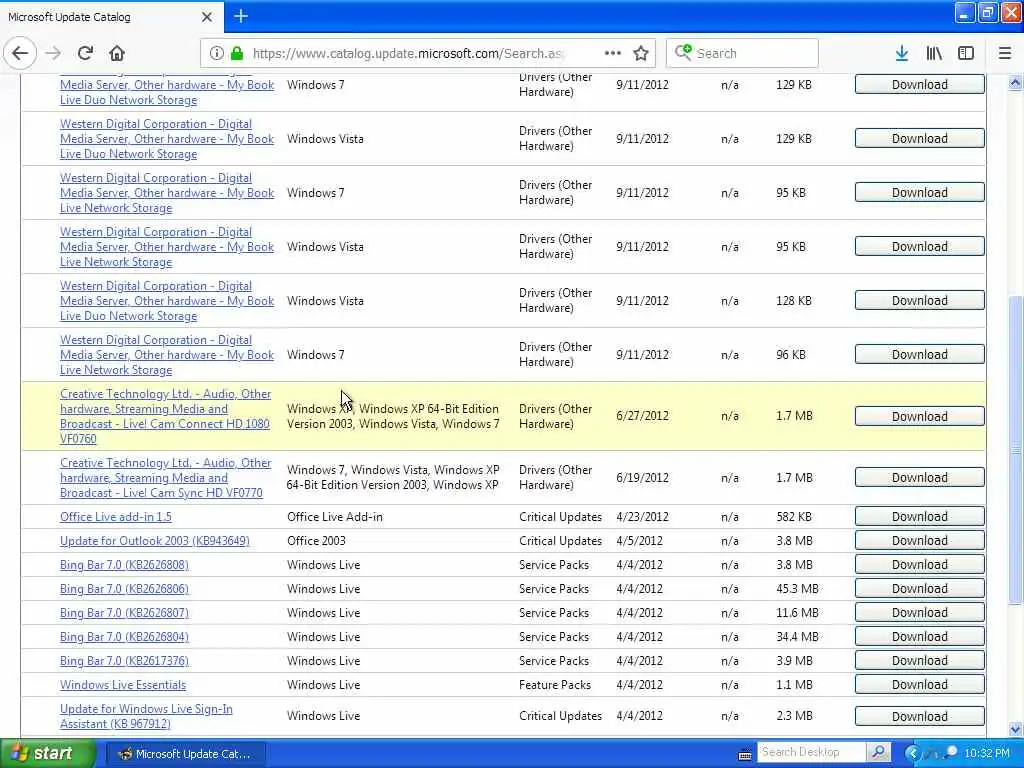This screenshot has height=768, width=1024.
Task: Download Bing Bar 7.0 KB2626804
Action: pos(920,637)
